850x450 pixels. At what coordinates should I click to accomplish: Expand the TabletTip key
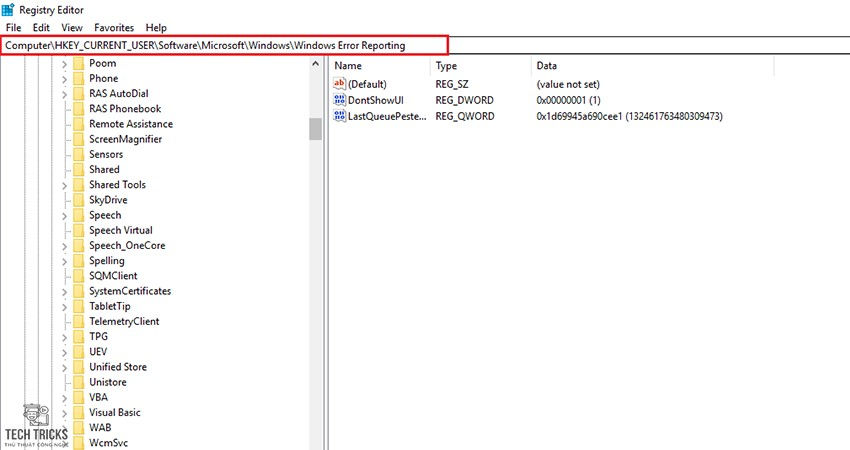(65, 307)
